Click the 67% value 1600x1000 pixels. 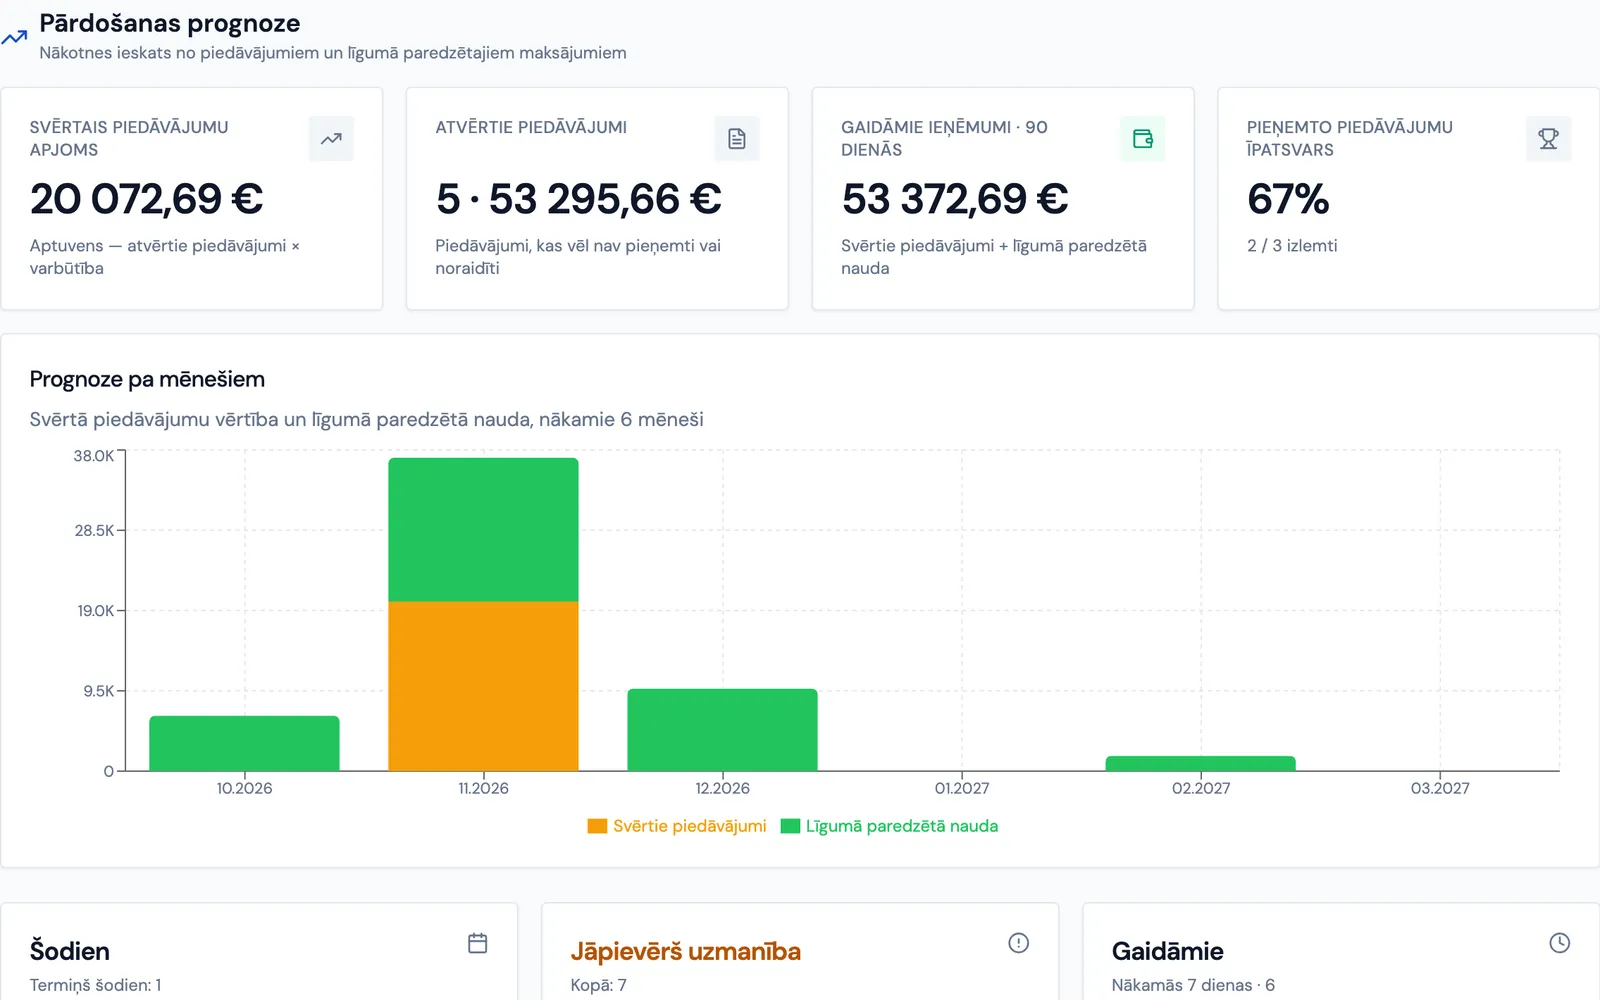pos(1288,199)
